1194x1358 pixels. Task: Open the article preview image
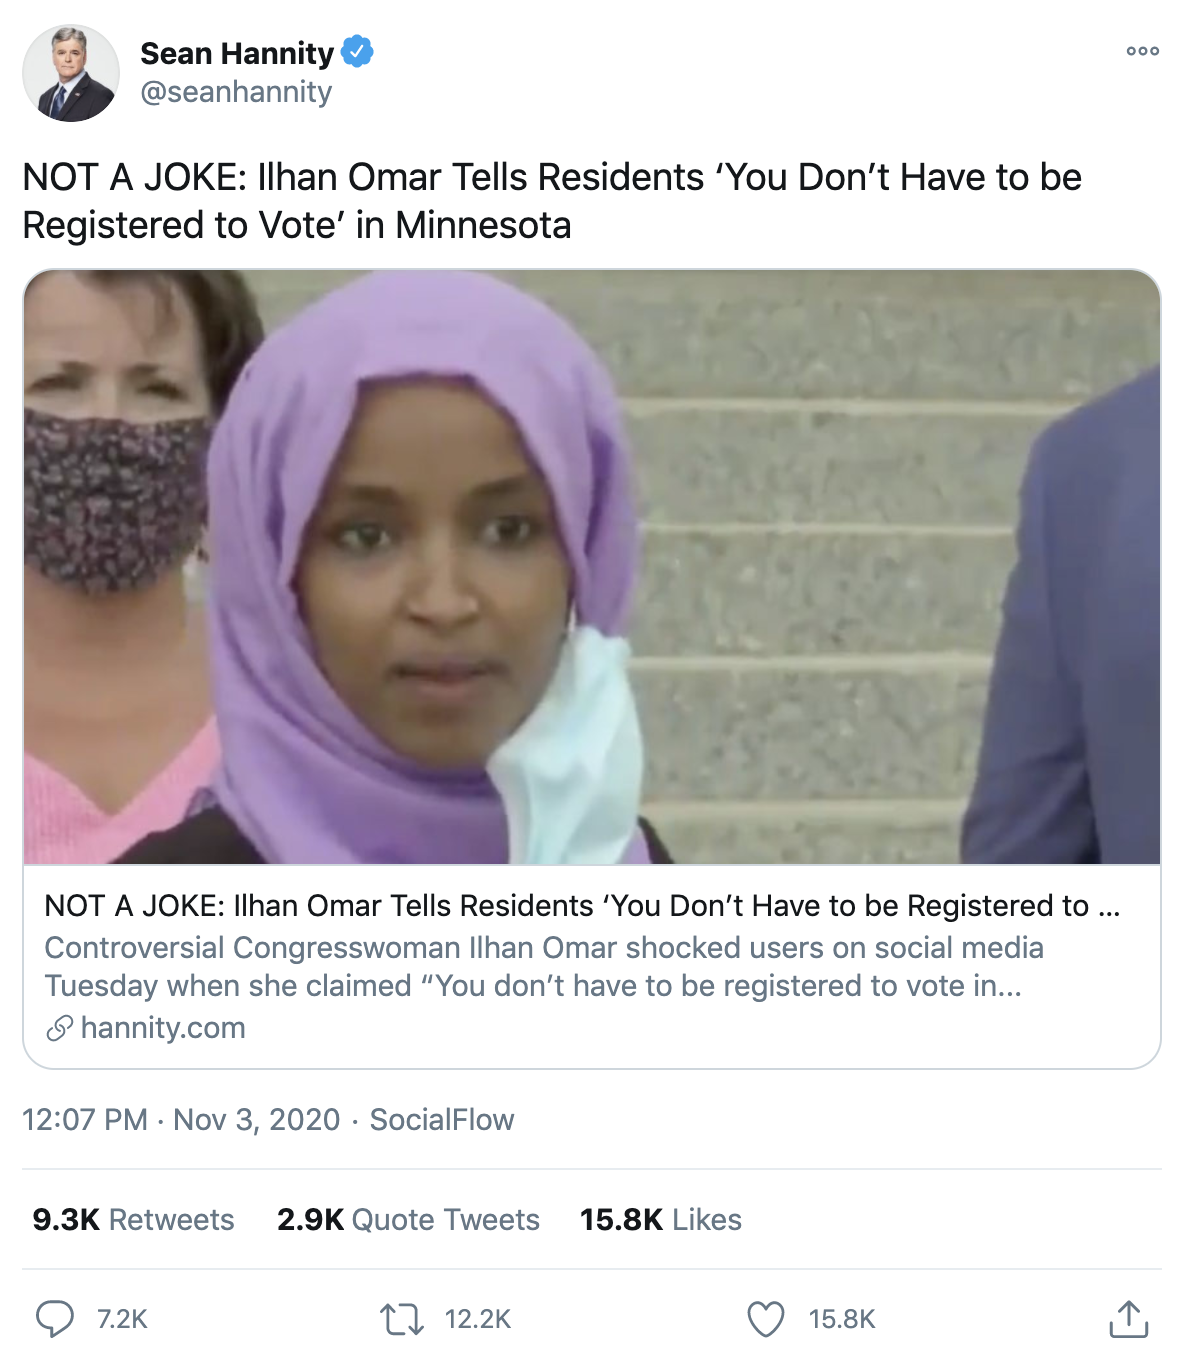[592, 567]
